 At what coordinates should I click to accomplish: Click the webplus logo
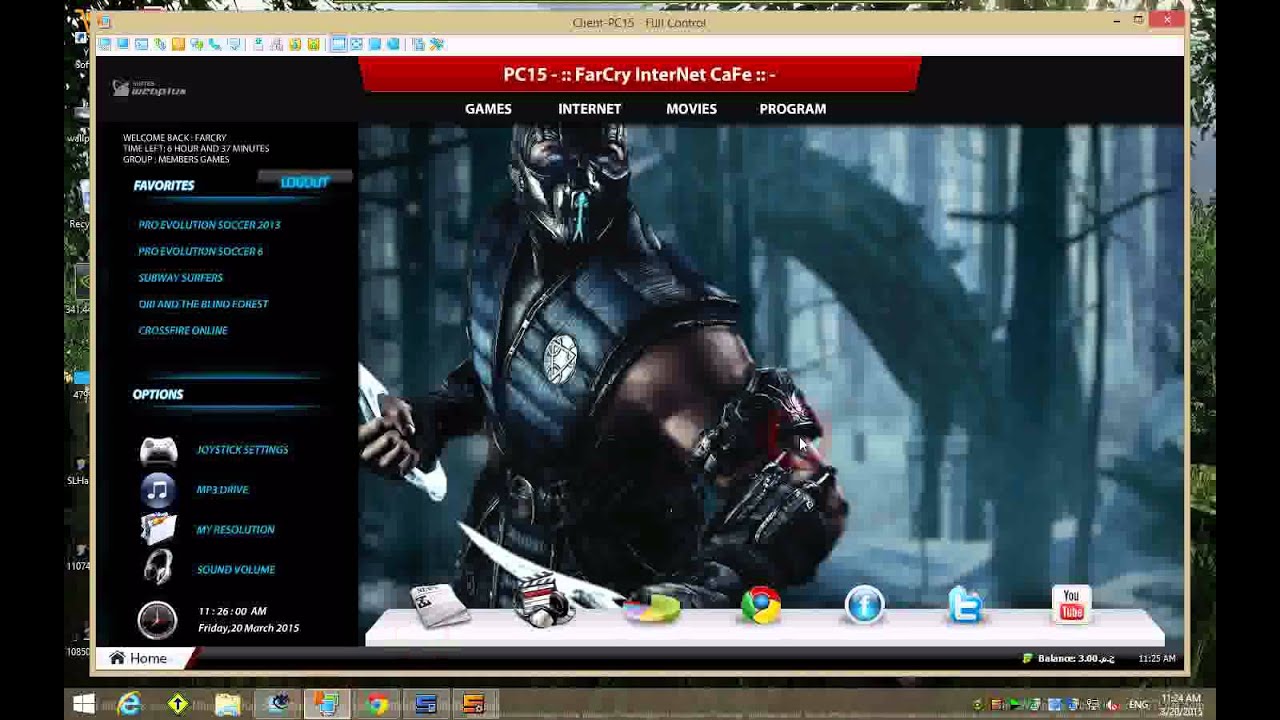click(x=149, y=89)
